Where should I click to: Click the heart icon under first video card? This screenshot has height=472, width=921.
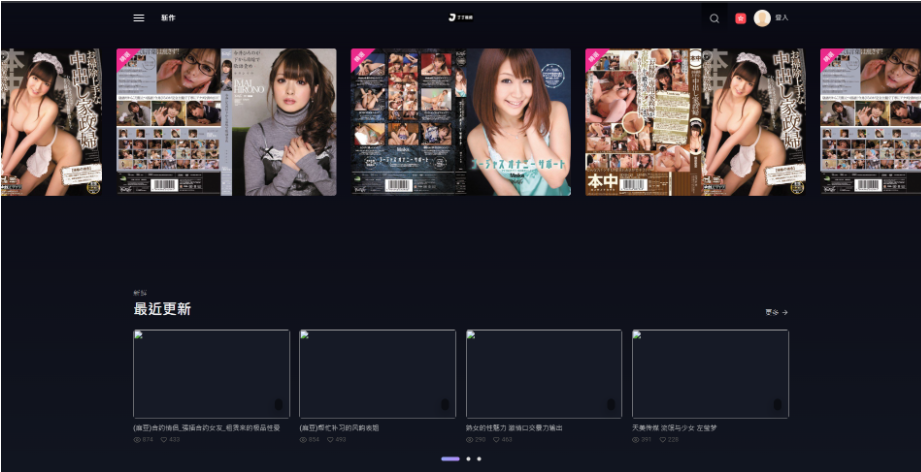click(163, 439)
